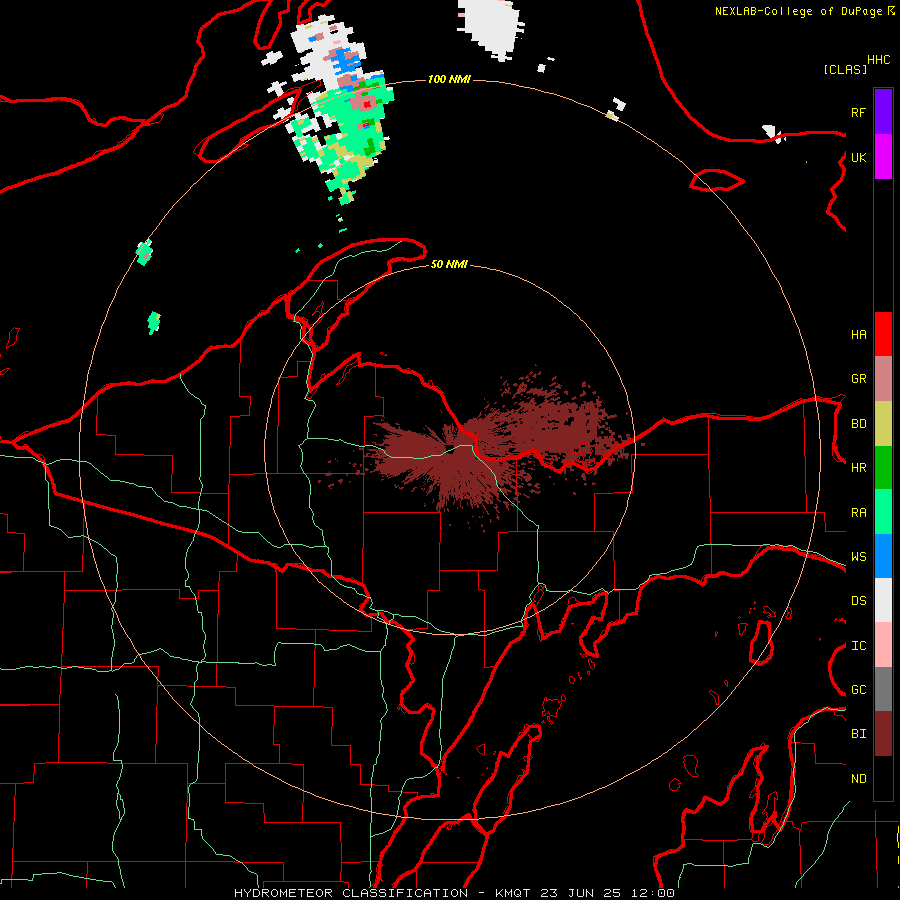Click the HA legend label
This screenshot has height=900, width=900.
(x=858, y=334)
